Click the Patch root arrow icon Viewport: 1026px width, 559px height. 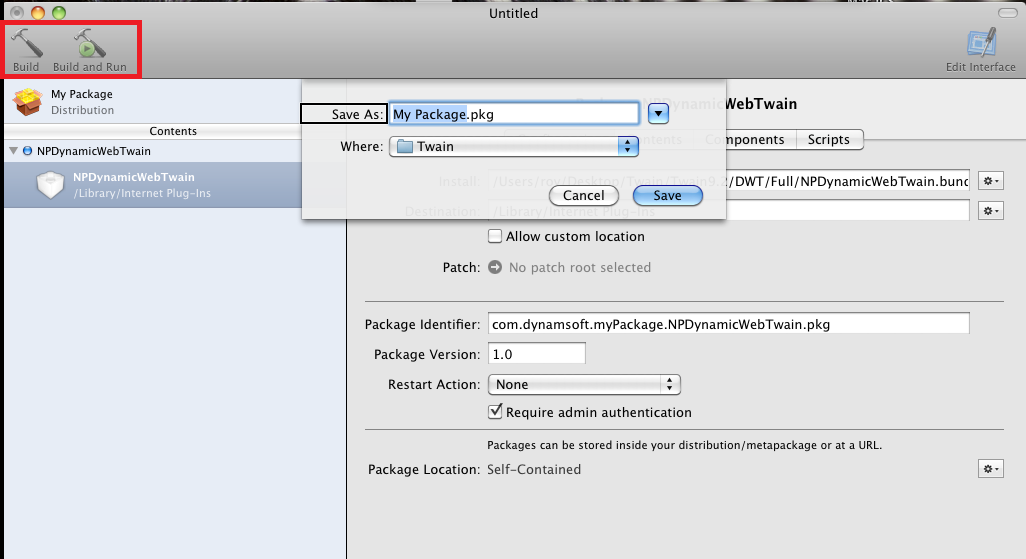point(495,267)
